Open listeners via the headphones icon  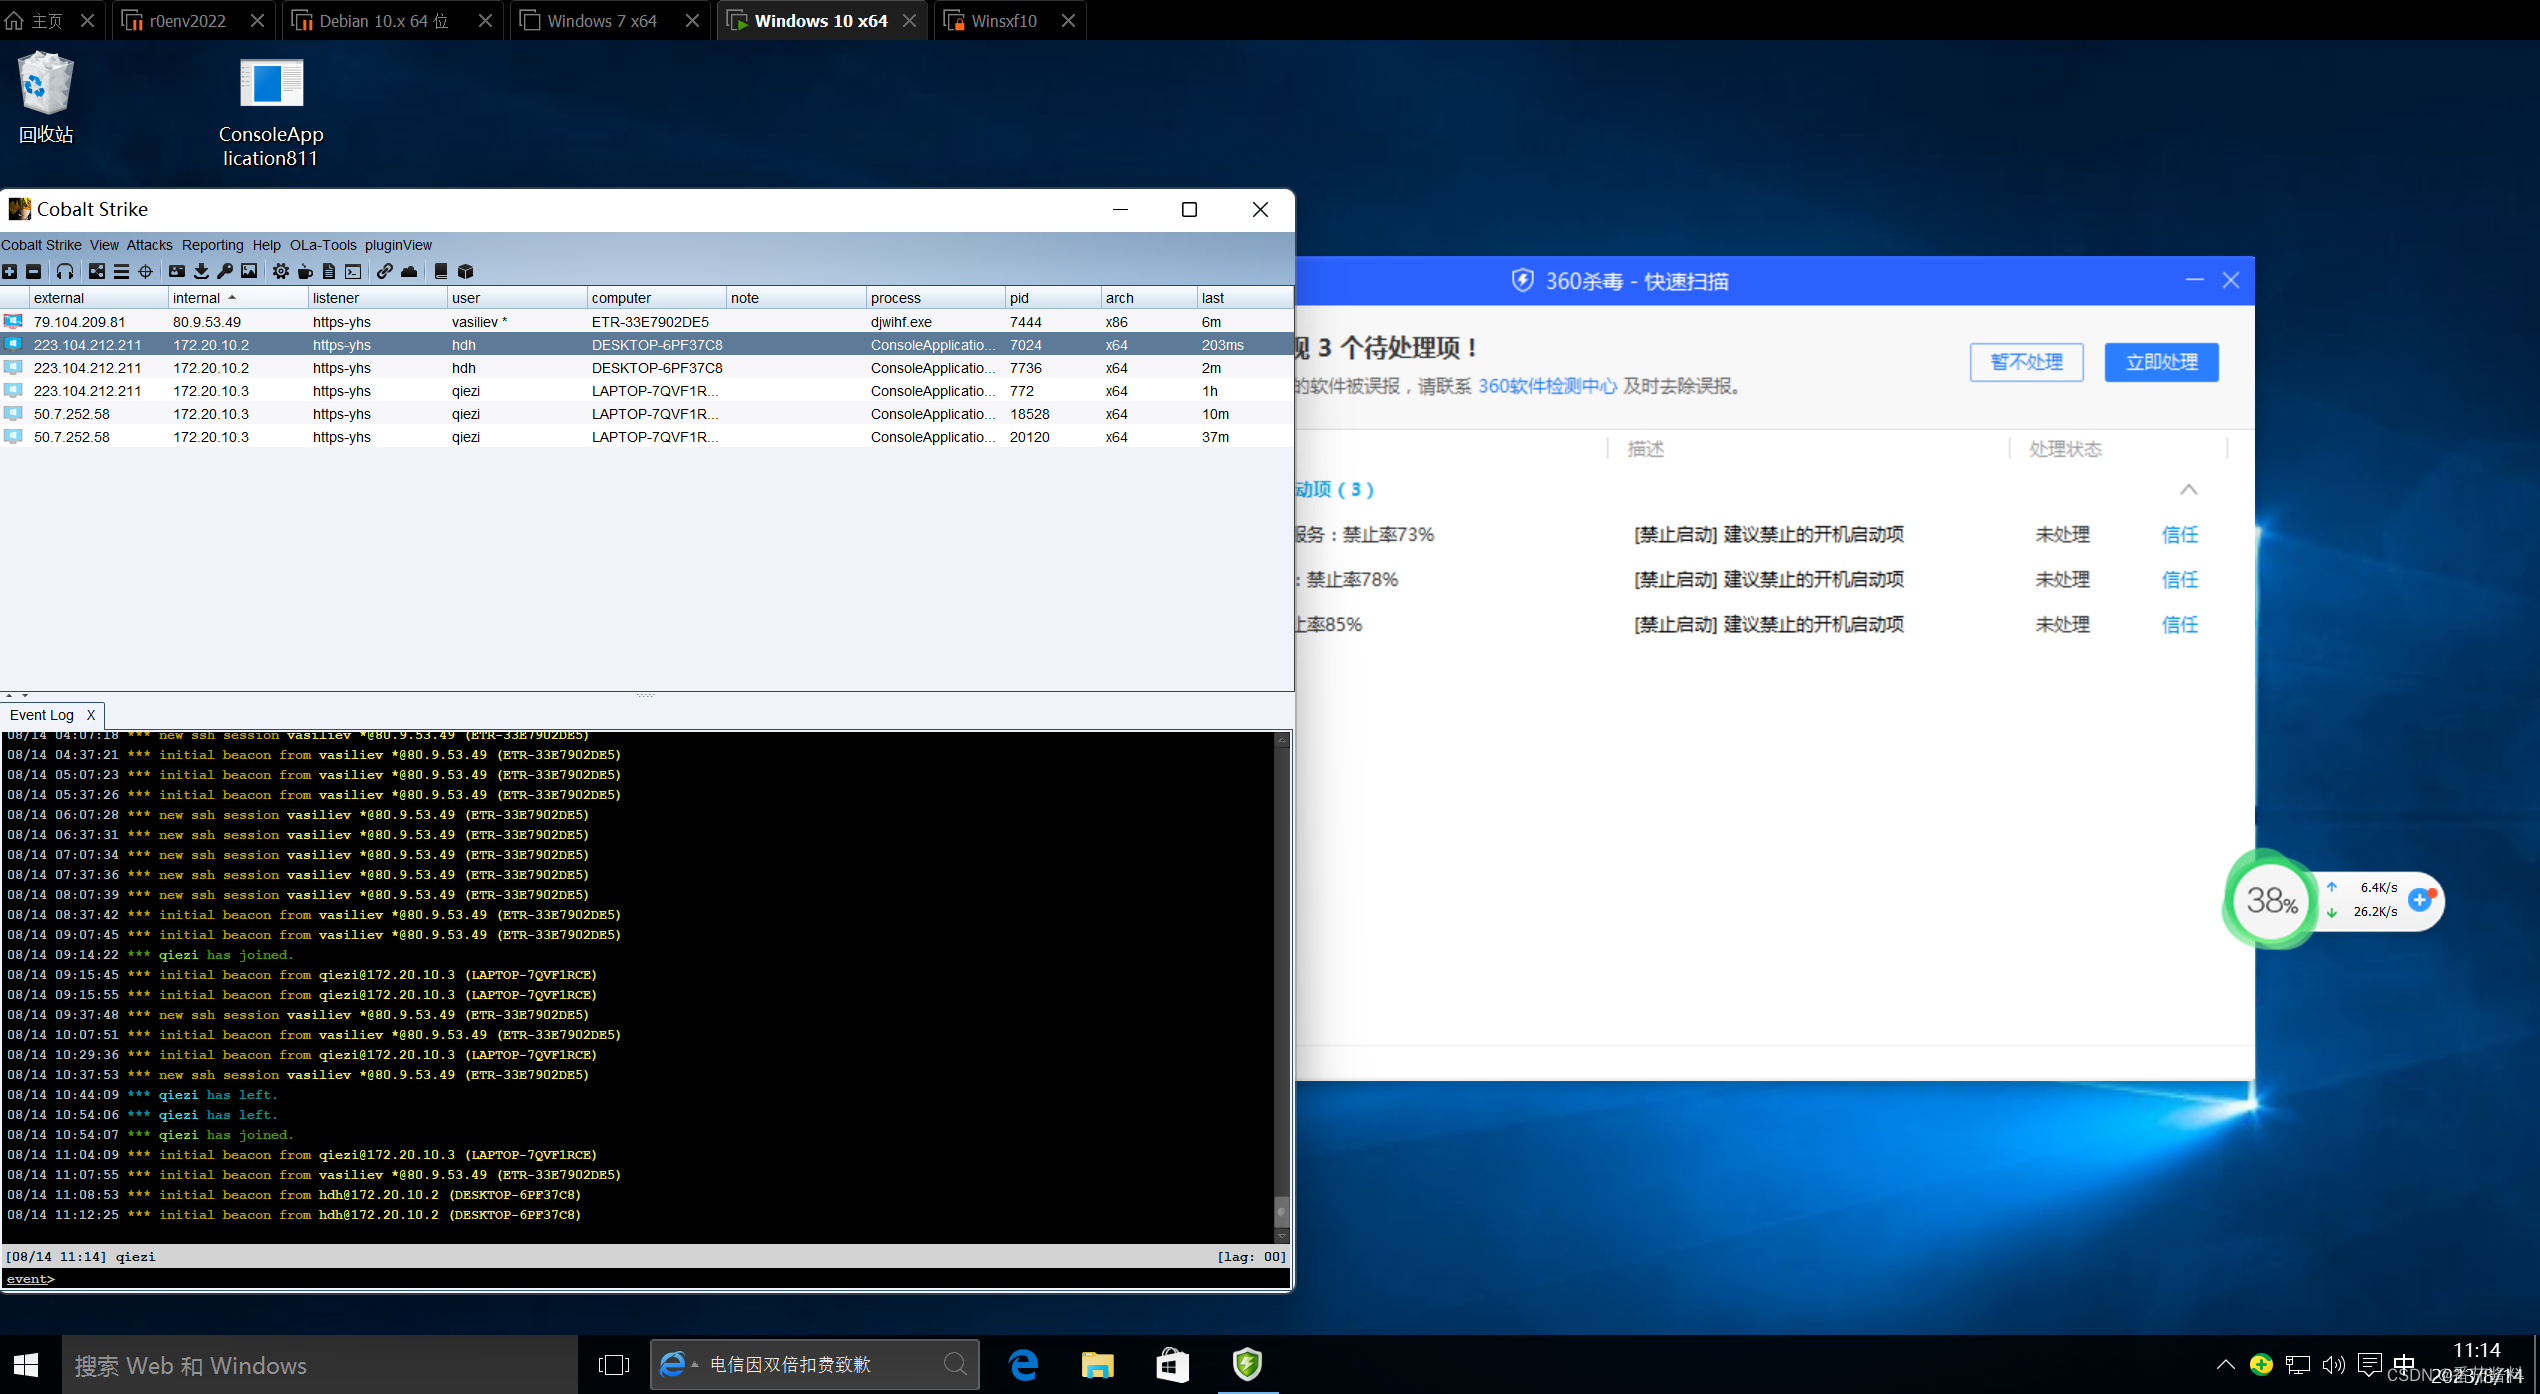(x=65, y=271)
